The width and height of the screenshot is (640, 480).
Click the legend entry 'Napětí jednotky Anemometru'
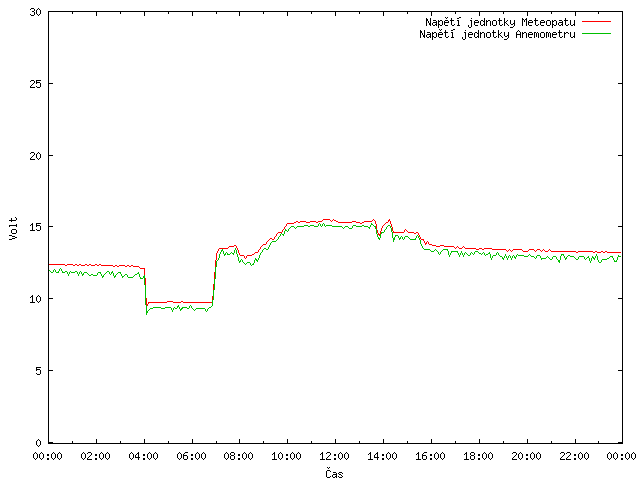497,34
